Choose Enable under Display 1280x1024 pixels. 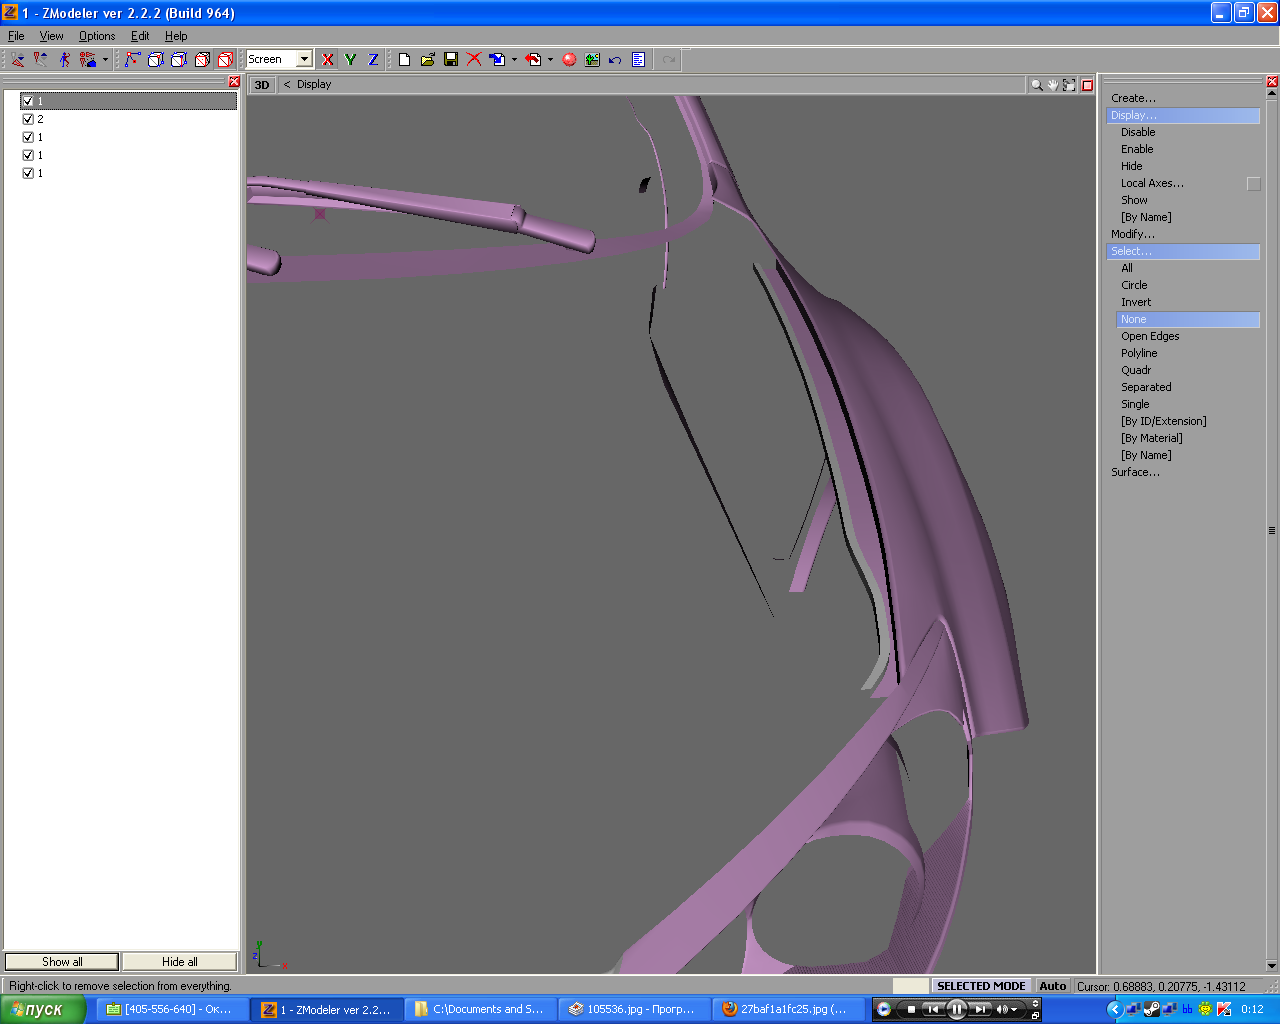1137,149
